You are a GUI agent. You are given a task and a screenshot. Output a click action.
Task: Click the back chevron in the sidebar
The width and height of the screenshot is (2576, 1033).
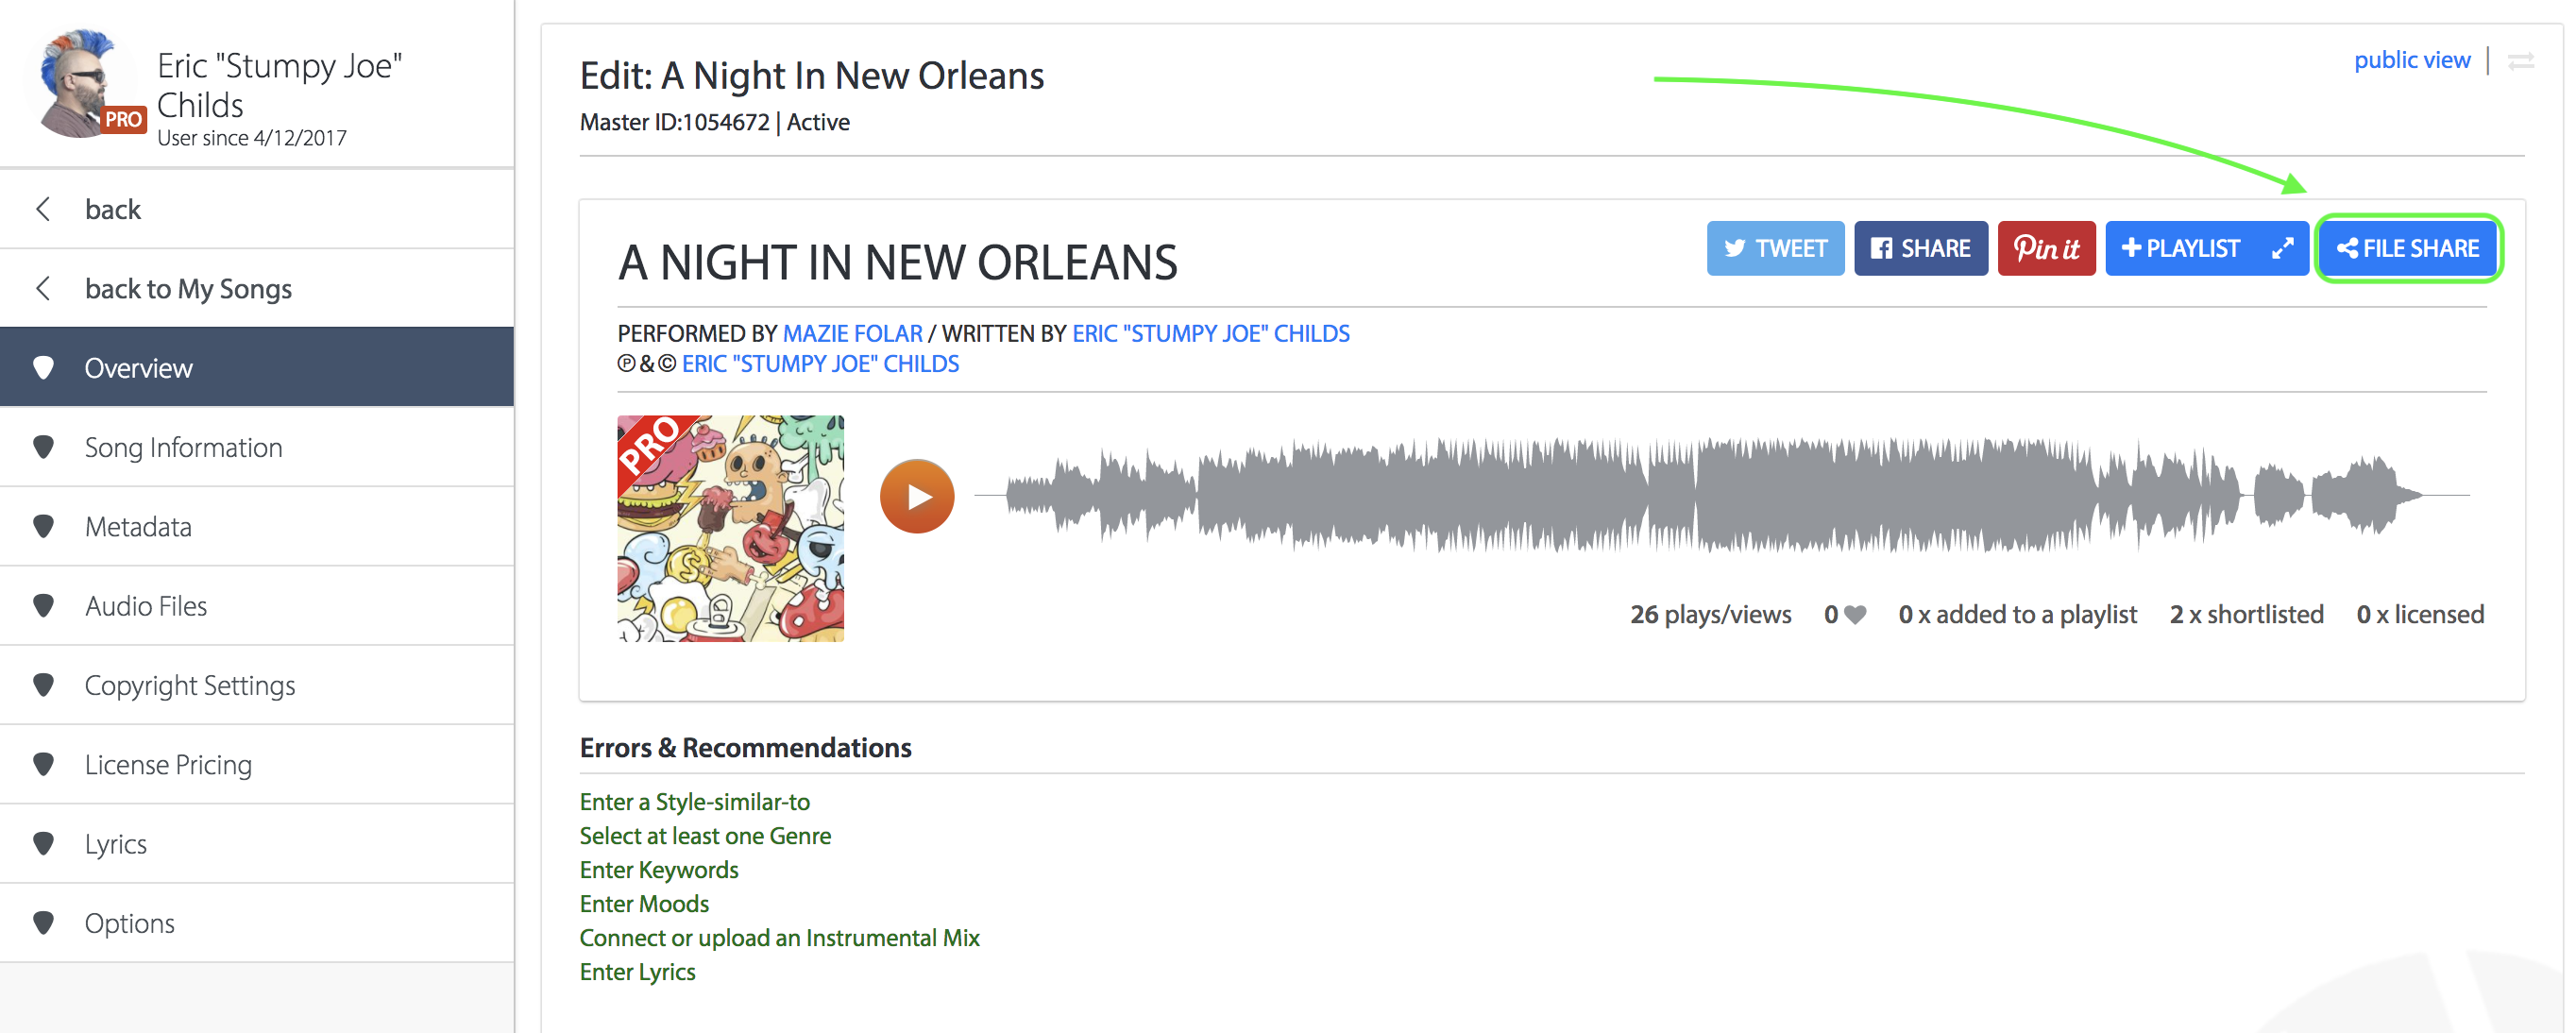coord(43,209)
